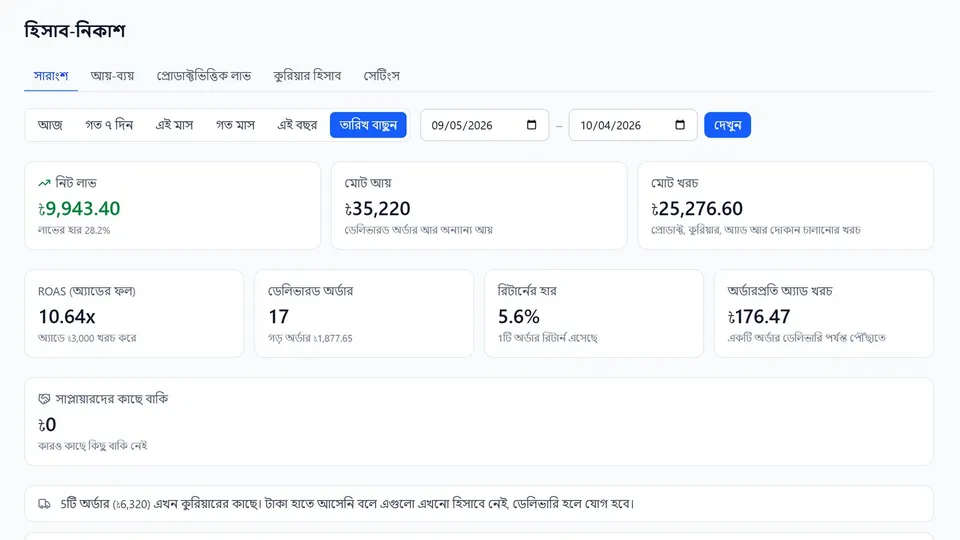Click the মোট আয় card label
The width and height of the screenshot is (960, 540).
tap(368, 183)
